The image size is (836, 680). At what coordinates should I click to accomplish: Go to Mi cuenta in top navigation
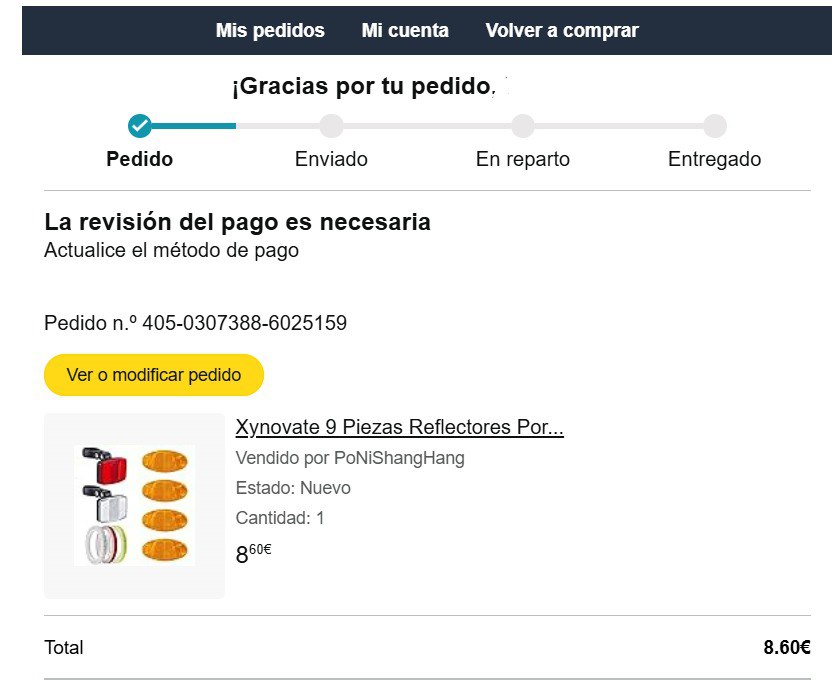click(405, 31)
